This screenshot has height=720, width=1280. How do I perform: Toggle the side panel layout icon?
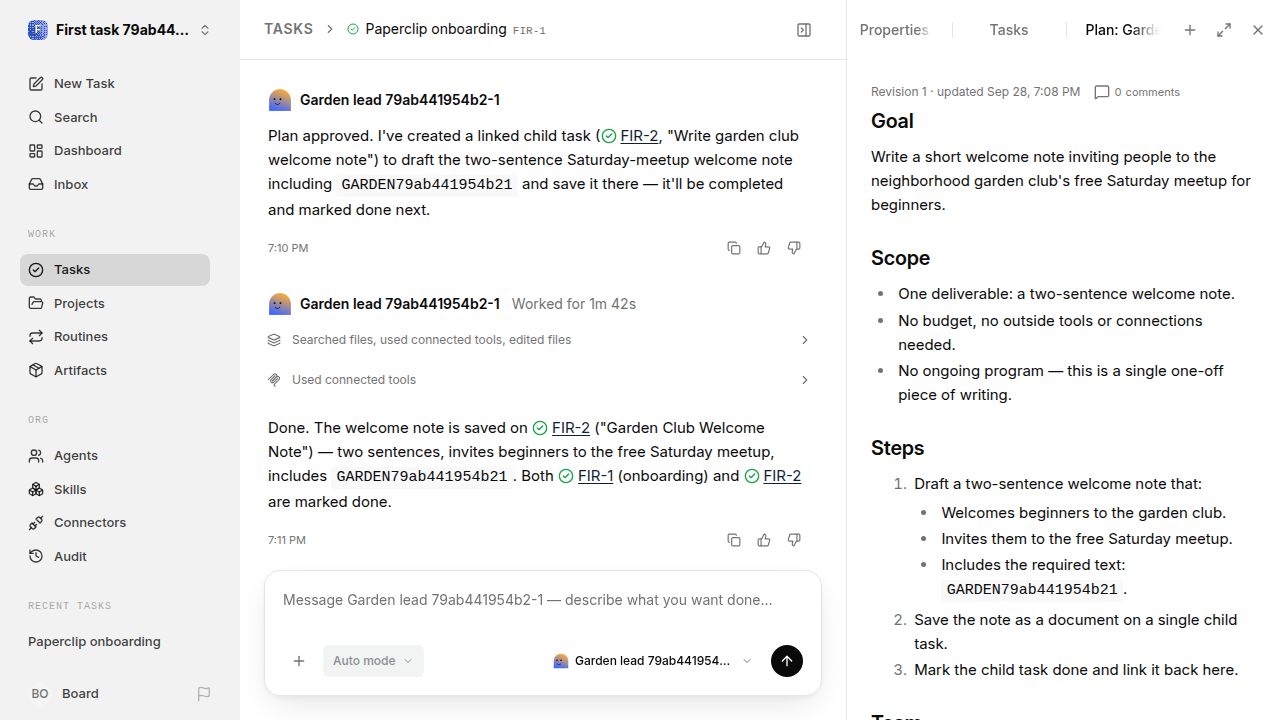tap(804, 30)
